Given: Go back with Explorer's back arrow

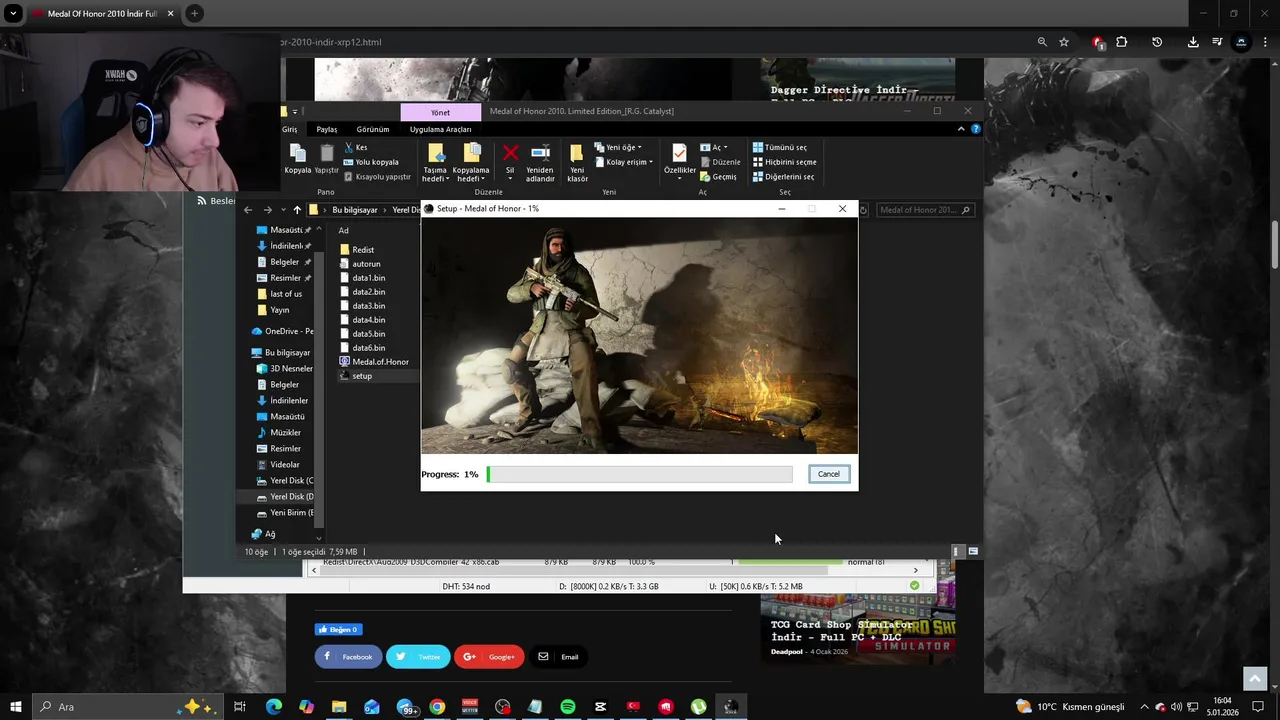Looking at the screenshot, I should pos(248,210).
